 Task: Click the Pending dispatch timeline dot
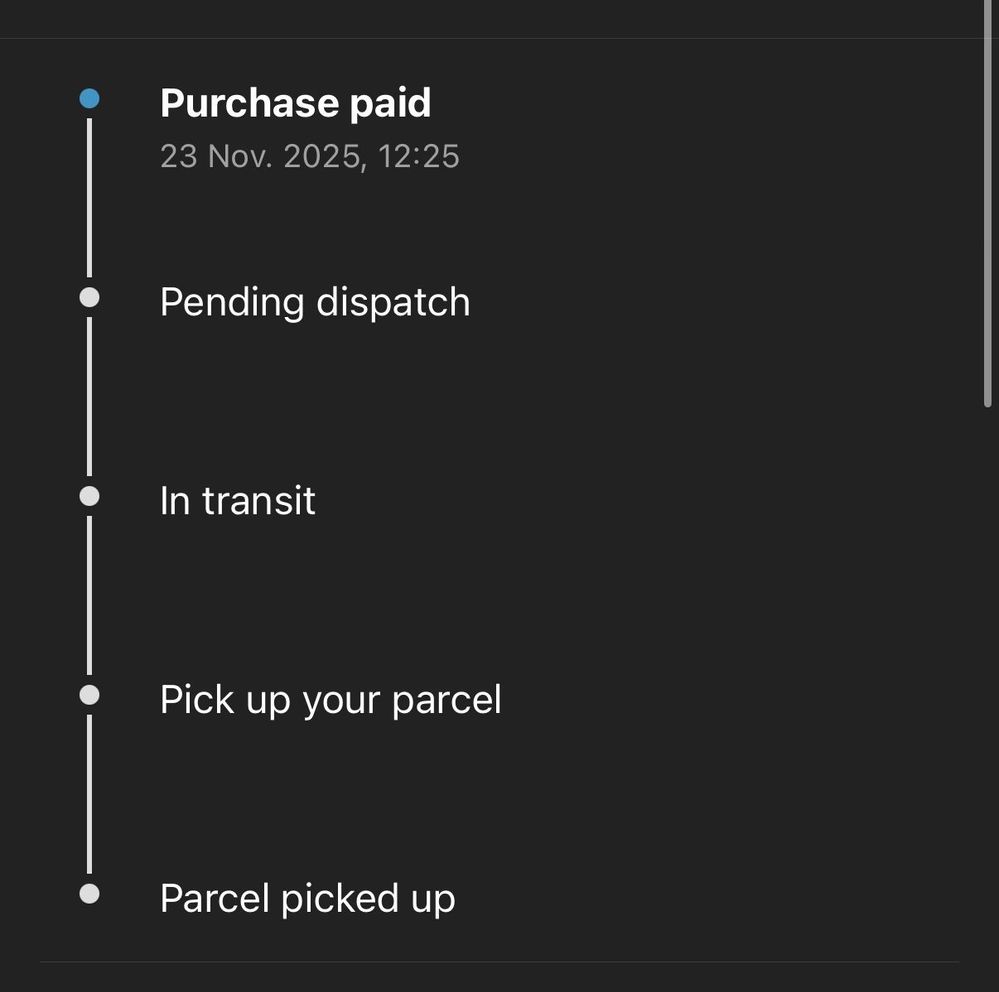tap(89, 298)
